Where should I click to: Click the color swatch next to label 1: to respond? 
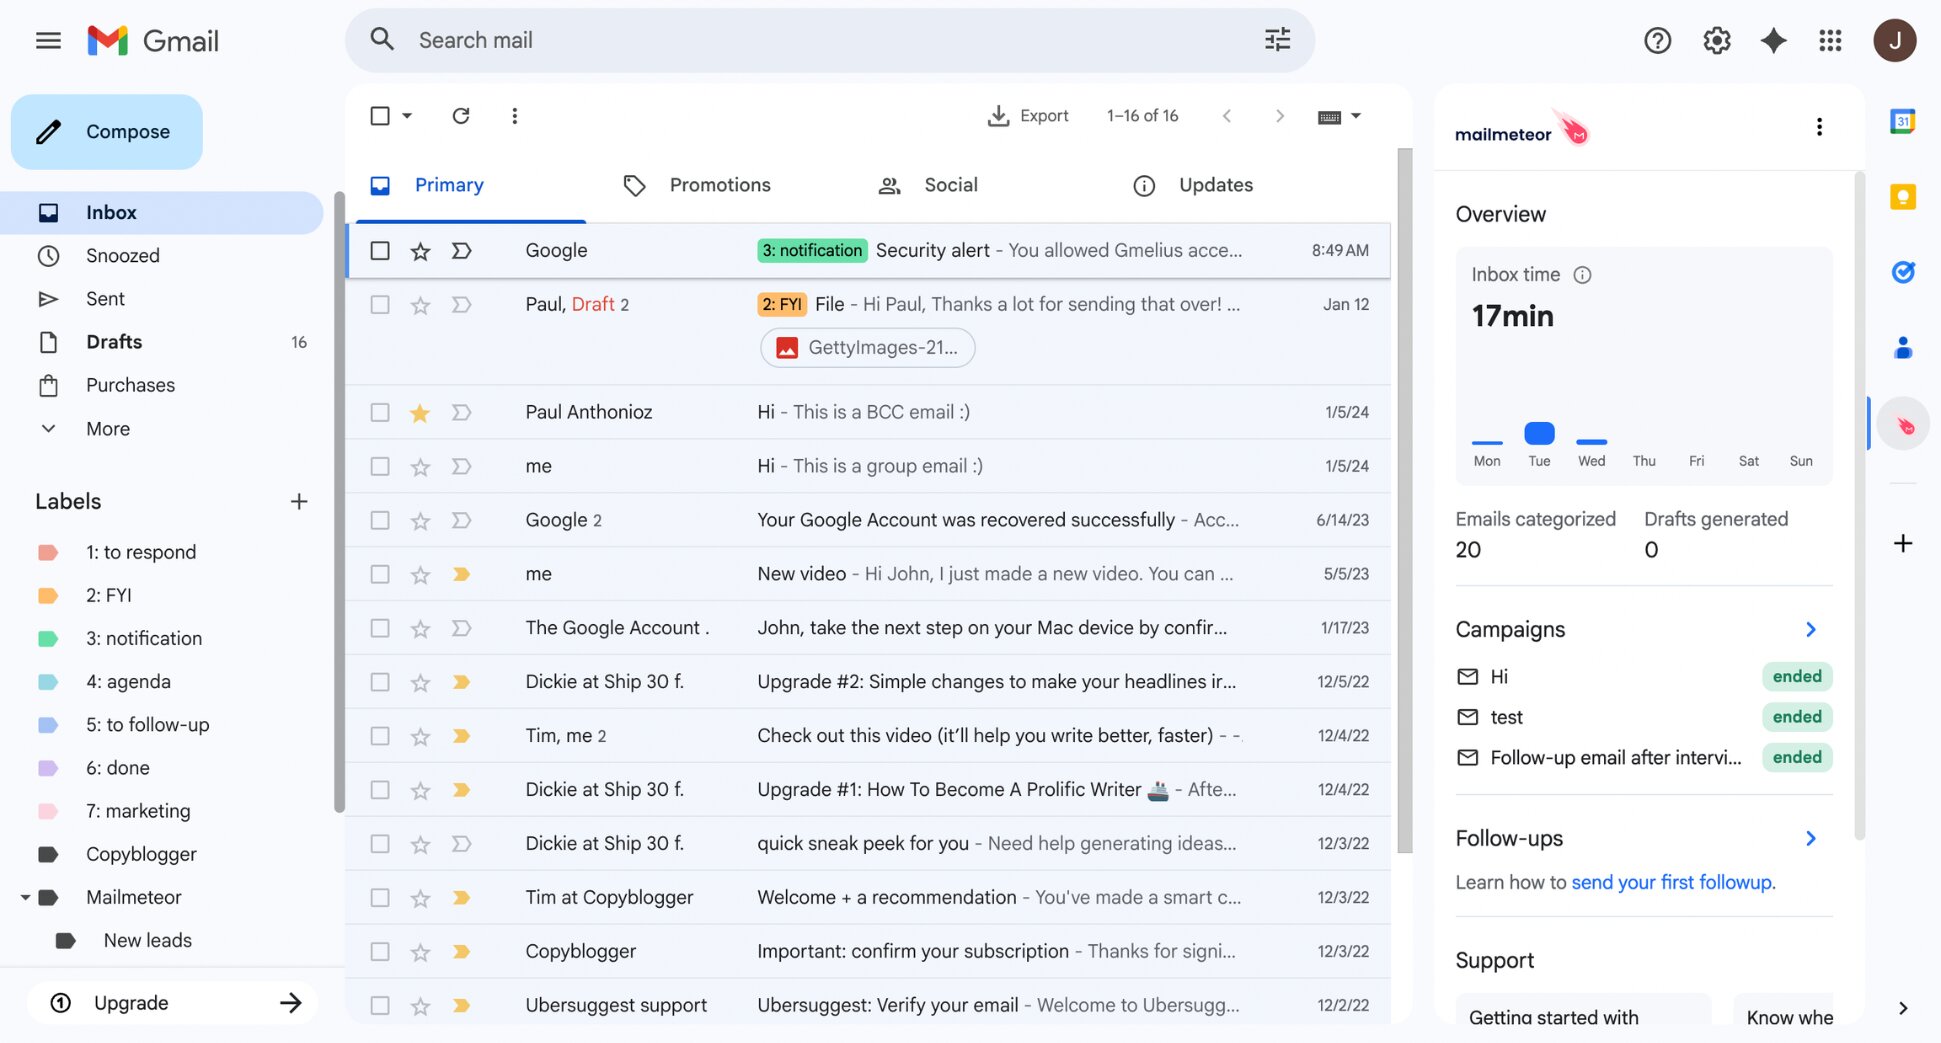(48, 551)
